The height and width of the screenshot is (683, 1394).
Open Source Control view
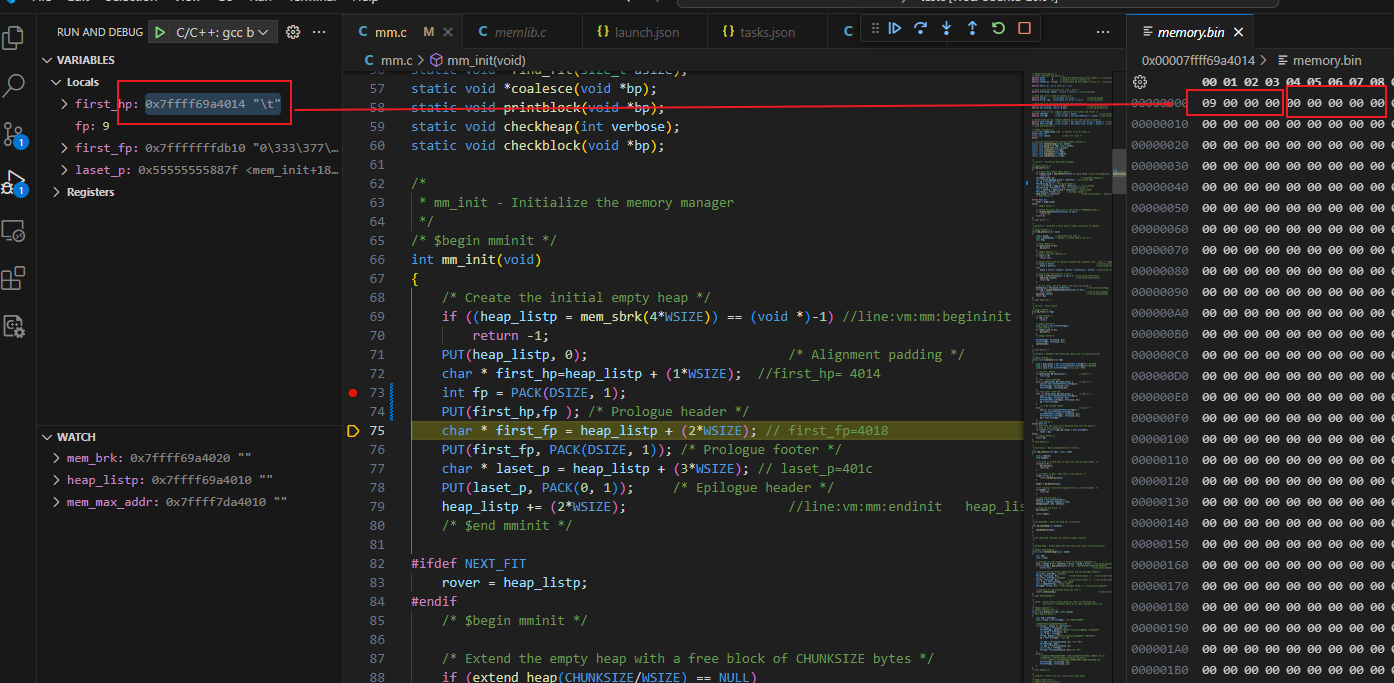[x=14, y=134]
